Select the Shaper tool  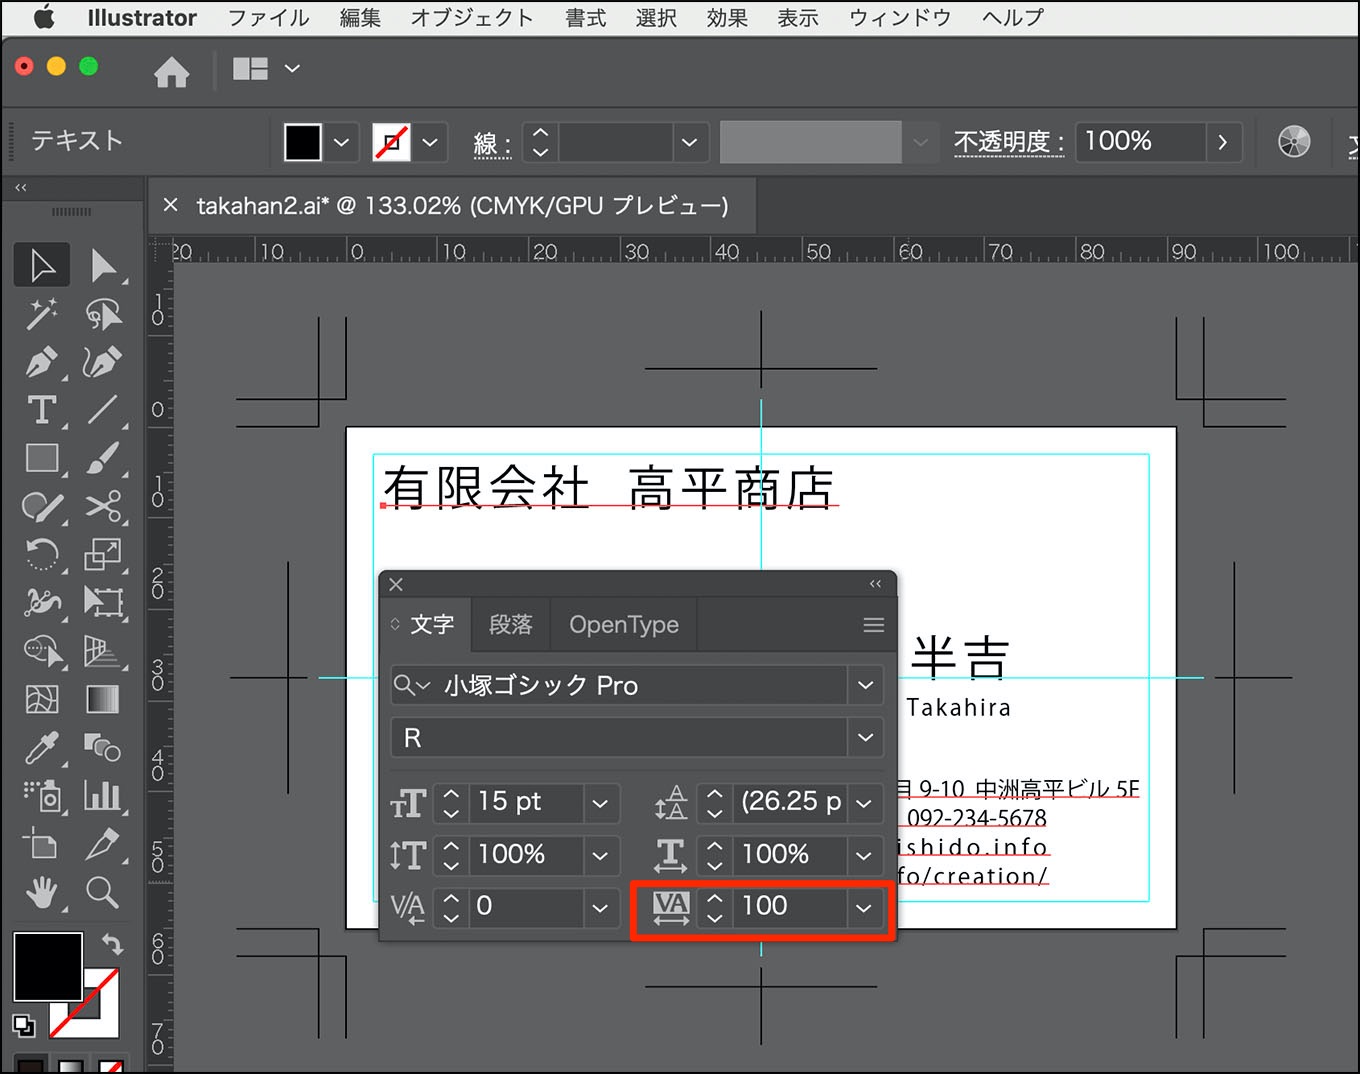point(42,506)
